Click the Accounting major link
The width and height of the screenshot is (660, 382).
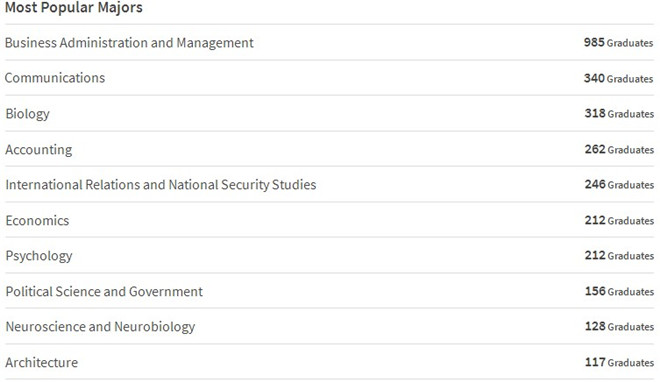click(x=39, y=149)
